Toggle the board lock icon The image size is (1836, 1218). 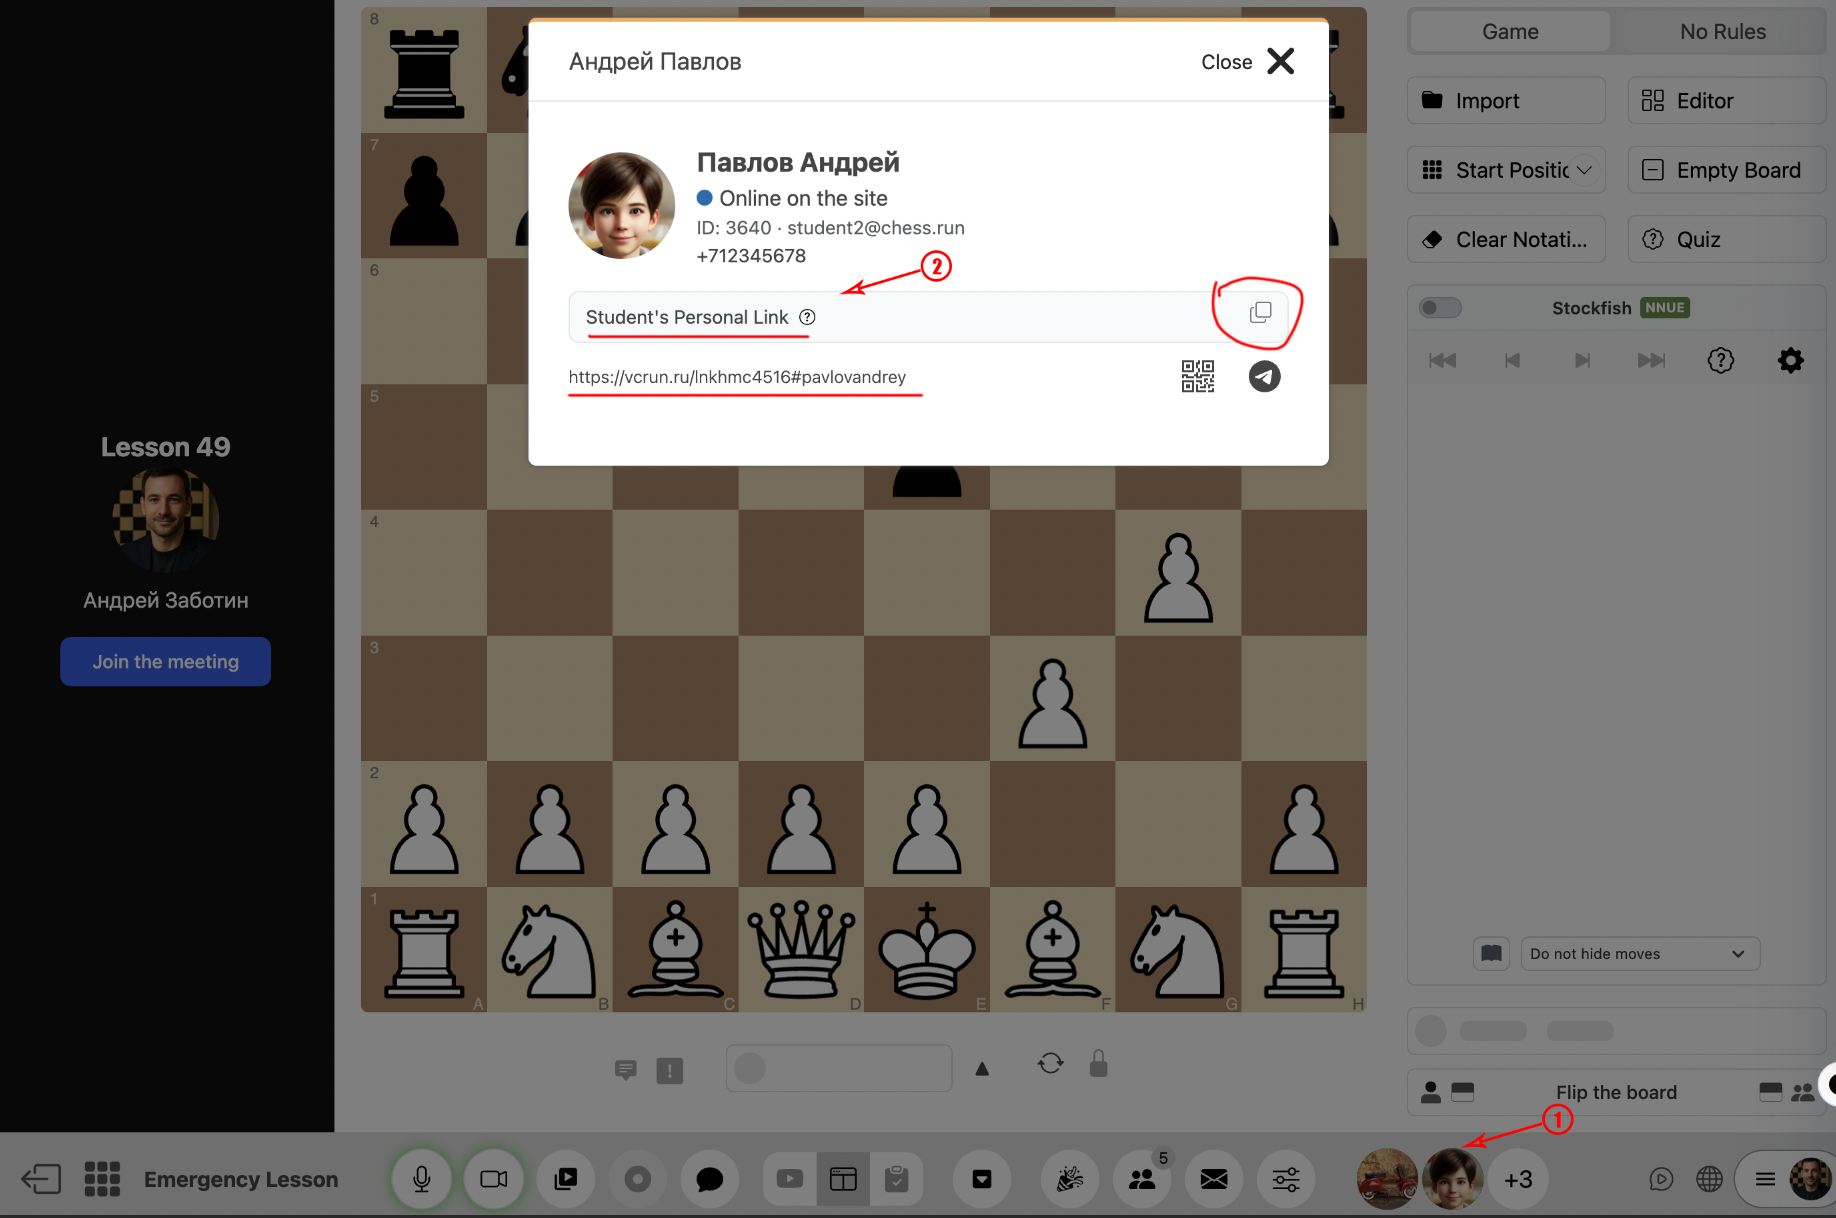pos(1098,1063)
